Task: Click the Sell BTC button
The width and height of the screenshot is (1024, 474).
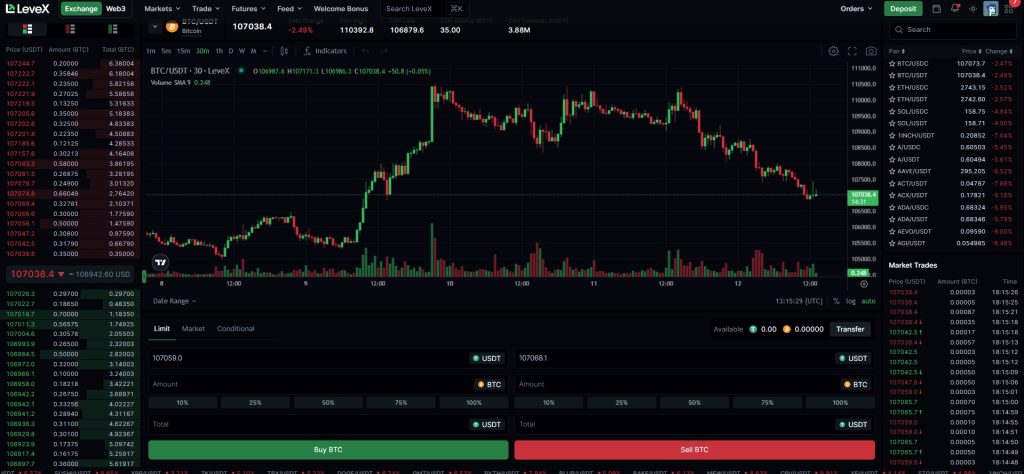Action: click(694, 450)
